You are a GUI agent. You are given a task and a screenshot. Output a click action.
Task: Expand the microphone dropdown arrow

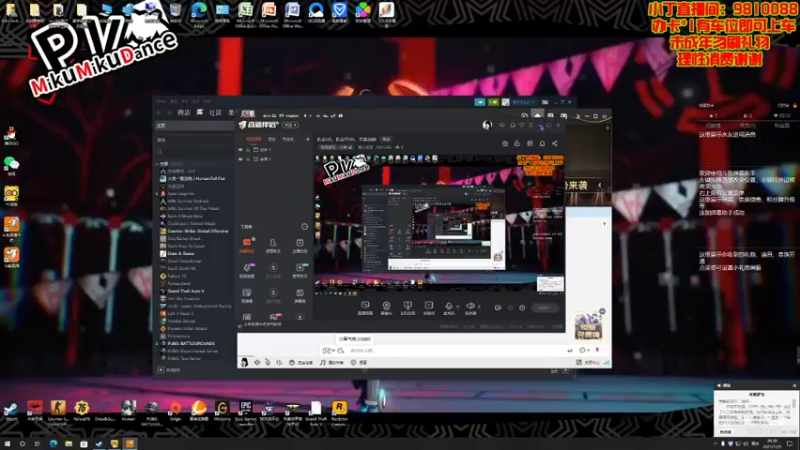[457, 307]
